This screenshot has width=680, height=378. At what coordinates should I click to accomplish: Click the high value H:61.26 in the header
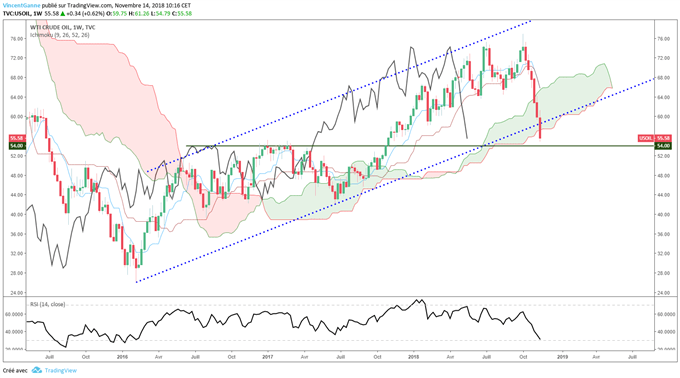139,13
